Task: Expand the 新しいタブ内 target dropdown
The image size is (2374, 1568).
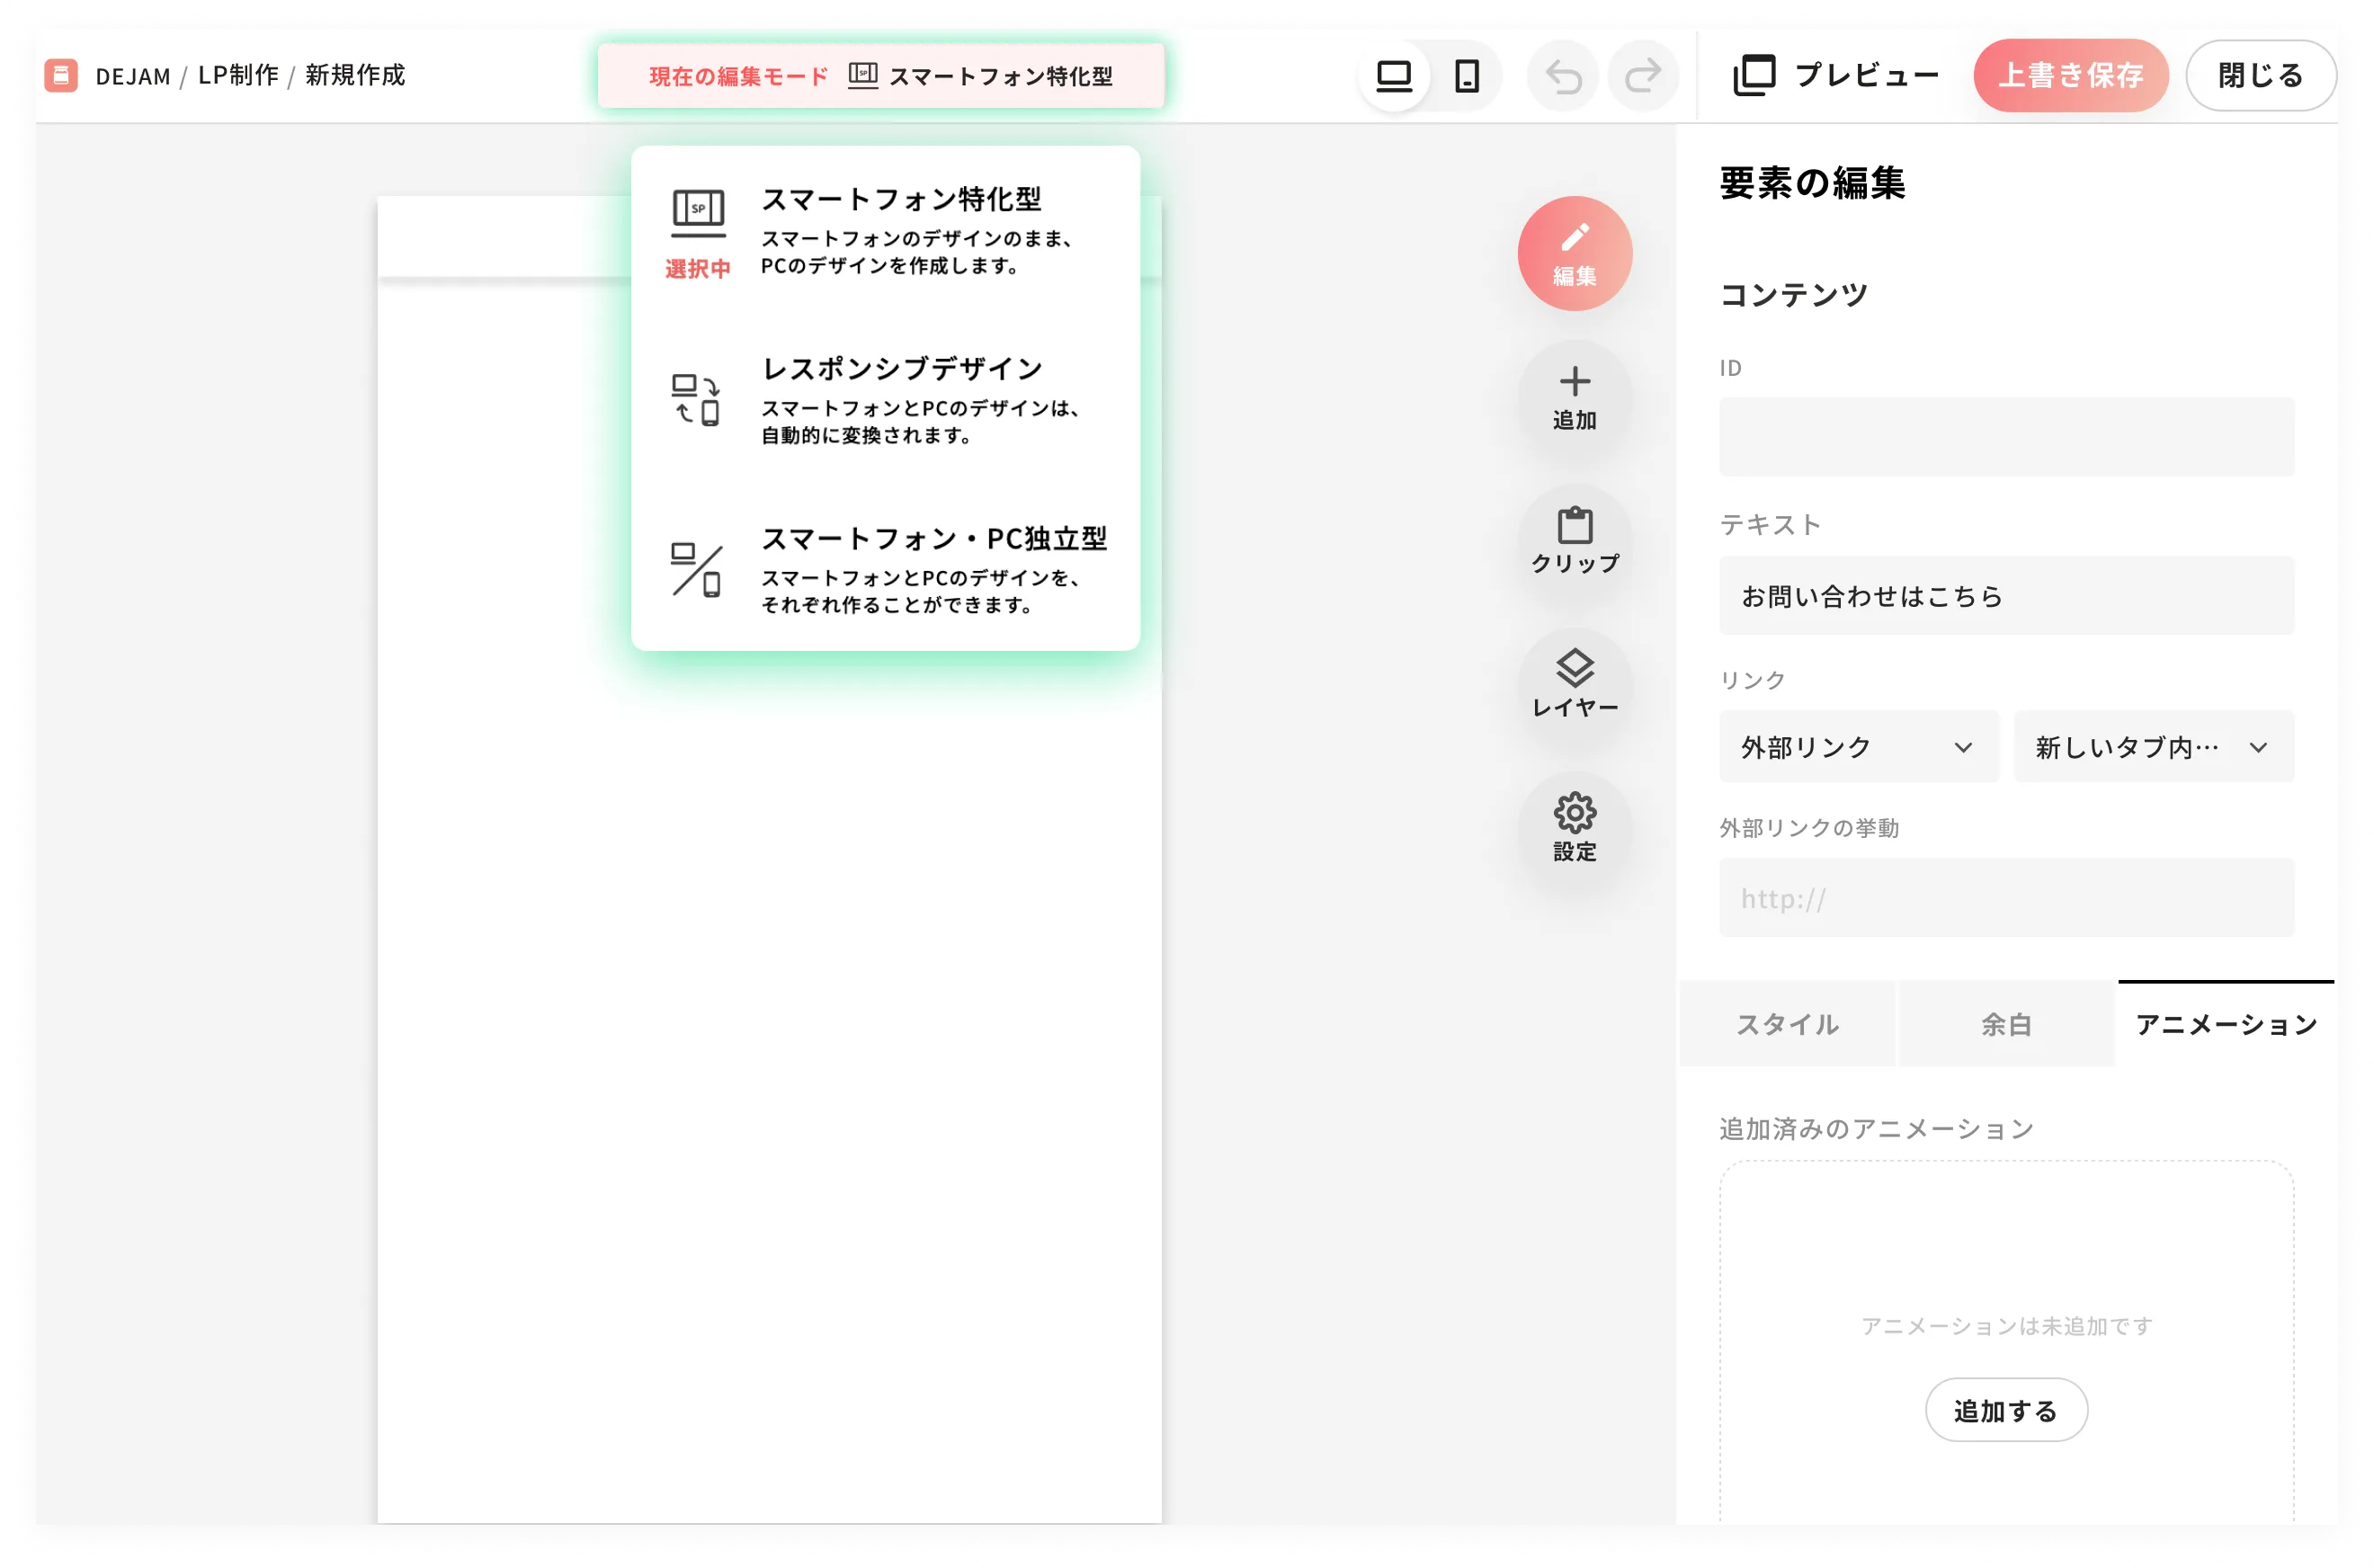Action: click(2152, 747)
